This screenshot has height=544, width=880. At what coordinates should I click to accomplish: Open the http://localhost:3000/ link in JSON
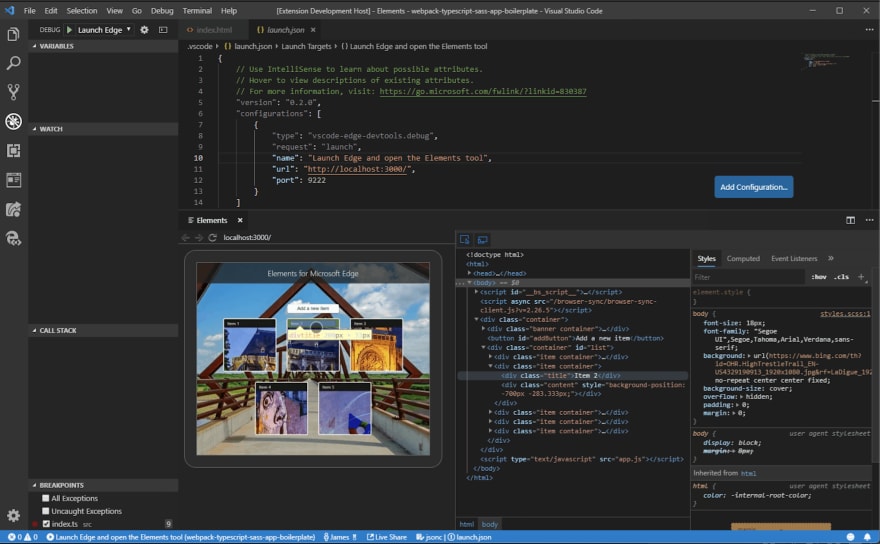[x=357, y=169]
